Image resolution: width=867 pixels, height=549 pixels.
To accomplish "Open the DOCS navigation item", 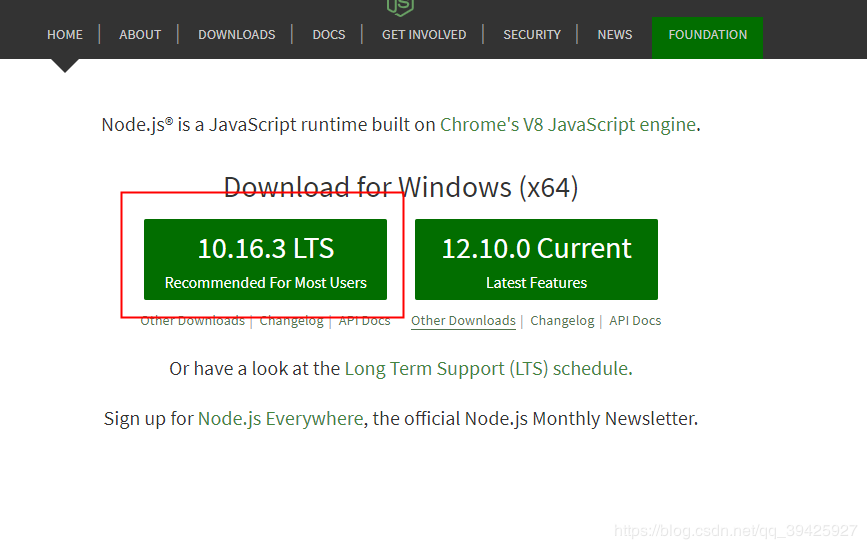I will pyautogui.click(x=328, y=35).
